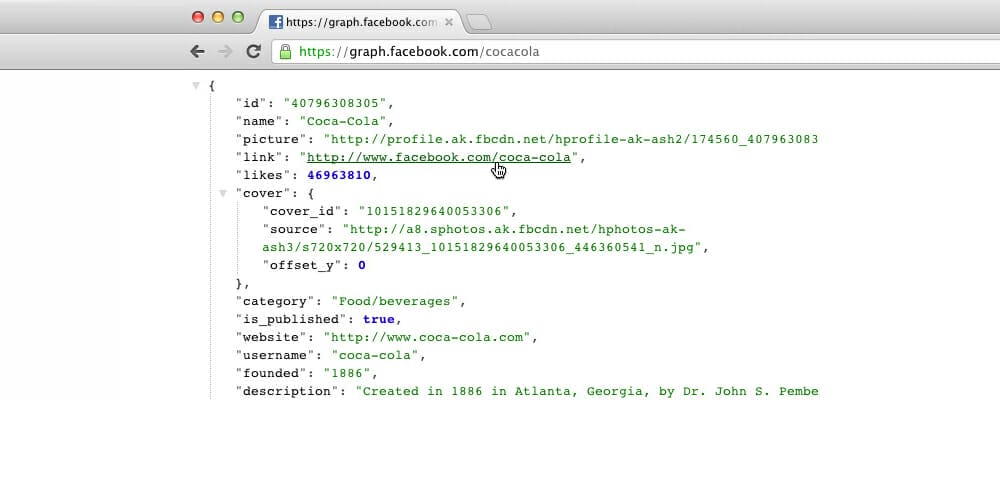Screen dimensions: 1000x500
Task: Click the id value "40796308305"
Action: click(335, 103)
